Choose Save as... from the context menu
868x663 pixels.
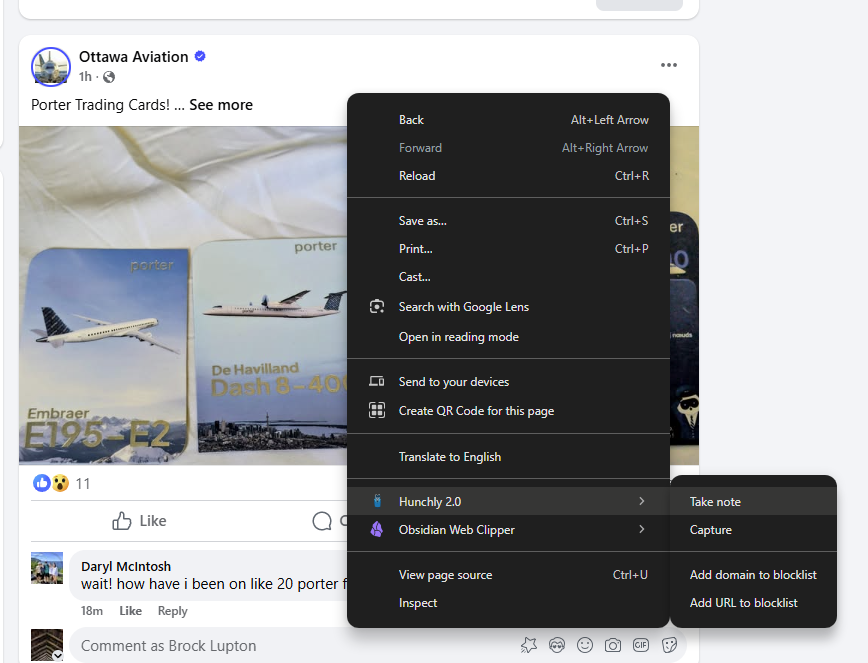(x=508, y=221)
